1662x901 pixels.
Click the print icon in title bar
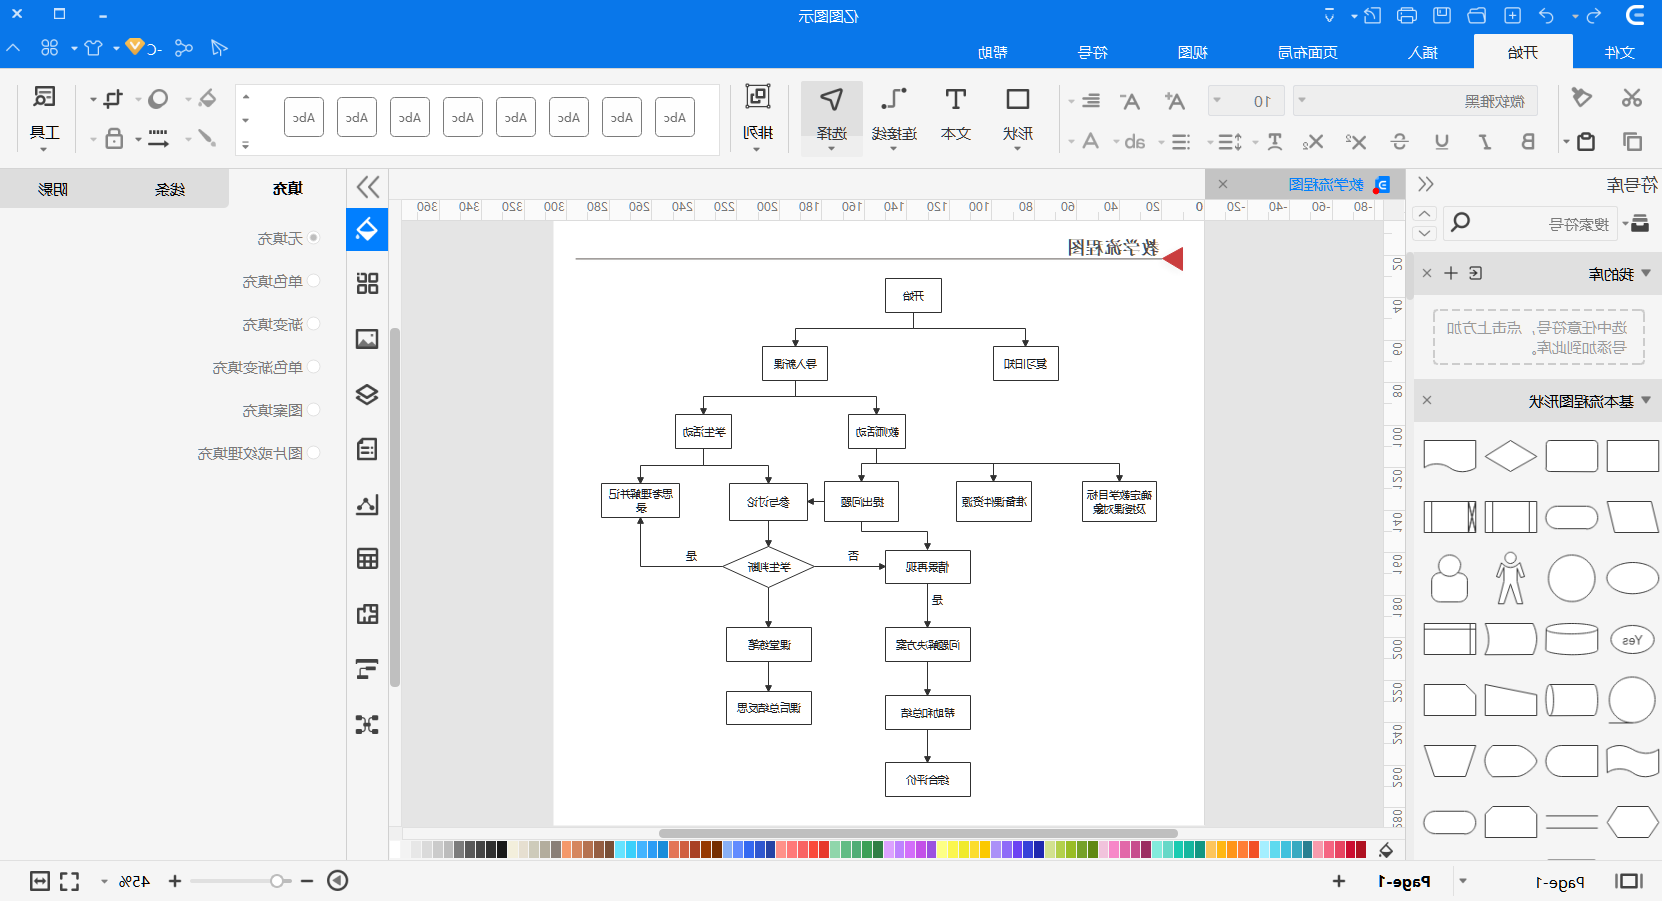tap(1407, 15)
